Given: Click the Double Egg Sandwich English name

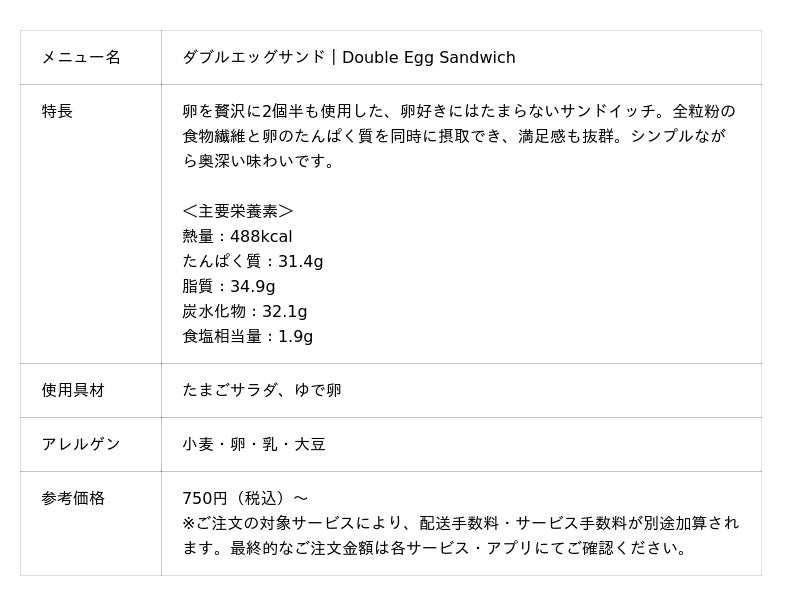Looking at the screenshot, I should (429, 58).
